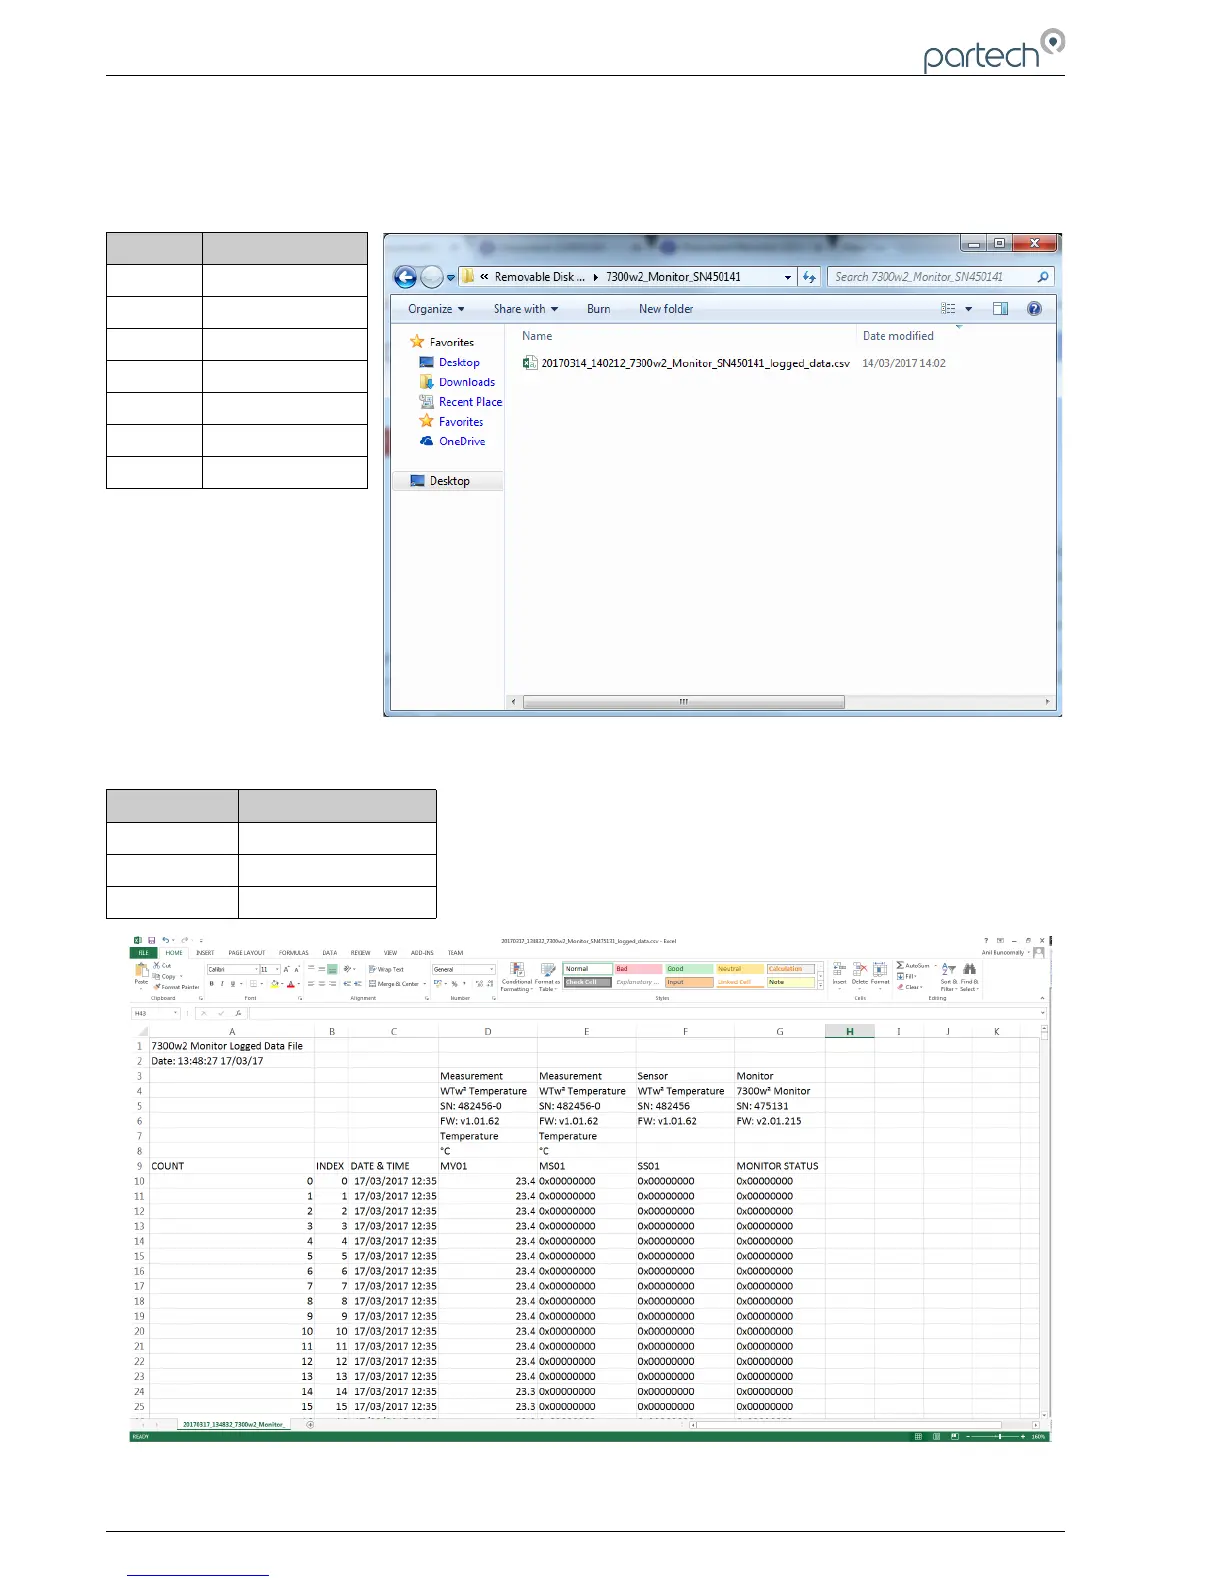Open Conditional Formatting menu
The width and height of the screenshot is (1224, 1584).
(x=517, y=977)
